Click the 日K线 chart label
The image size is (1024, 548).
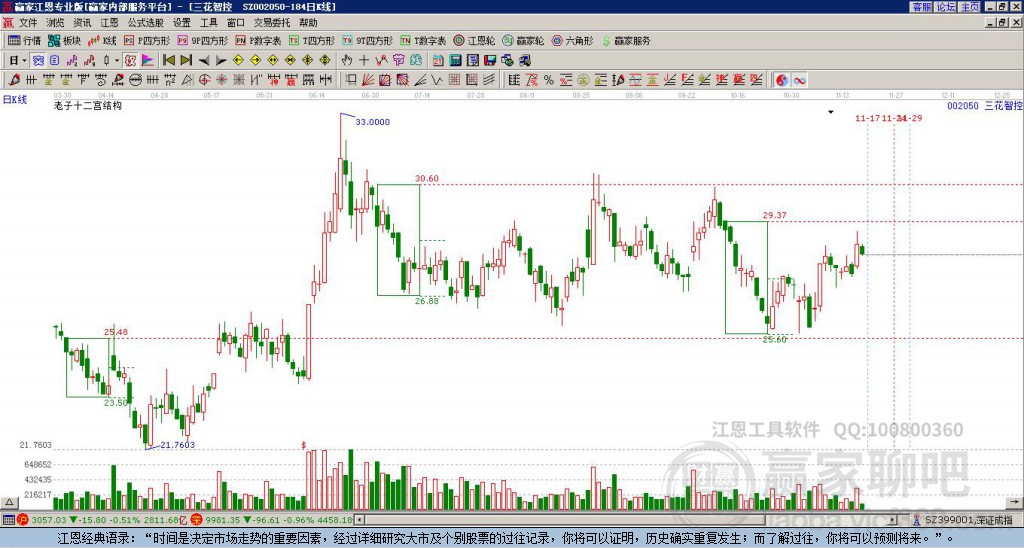pos(15,100)
